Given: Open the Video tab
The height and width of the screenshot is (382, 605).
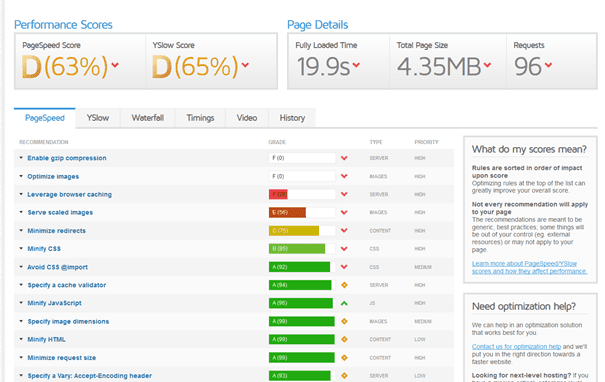Looking at the screenshot, I should point(247,118).
